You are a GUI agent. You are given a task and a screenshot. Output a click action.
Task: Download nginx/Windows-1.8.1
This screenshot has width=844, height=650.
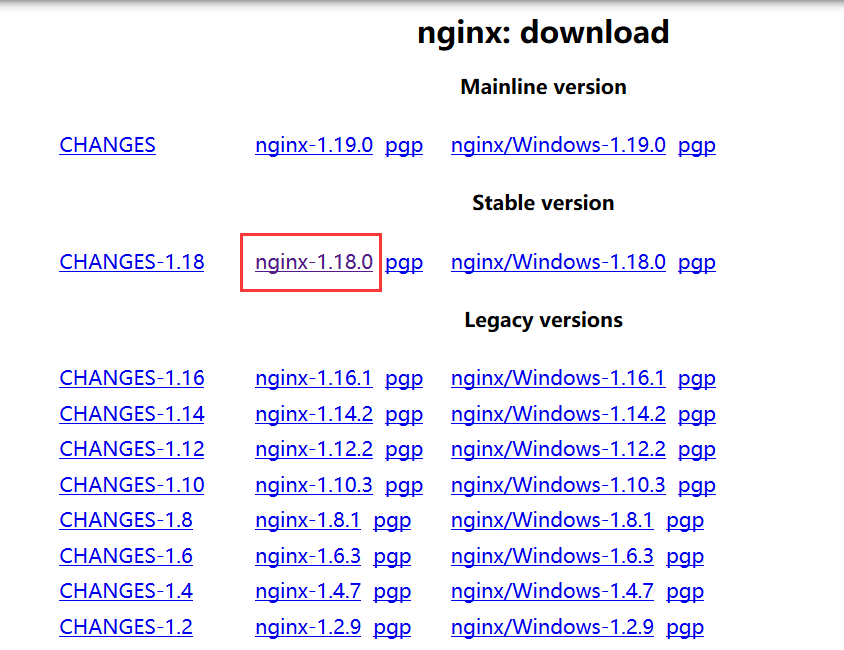(x=552, y=520)
